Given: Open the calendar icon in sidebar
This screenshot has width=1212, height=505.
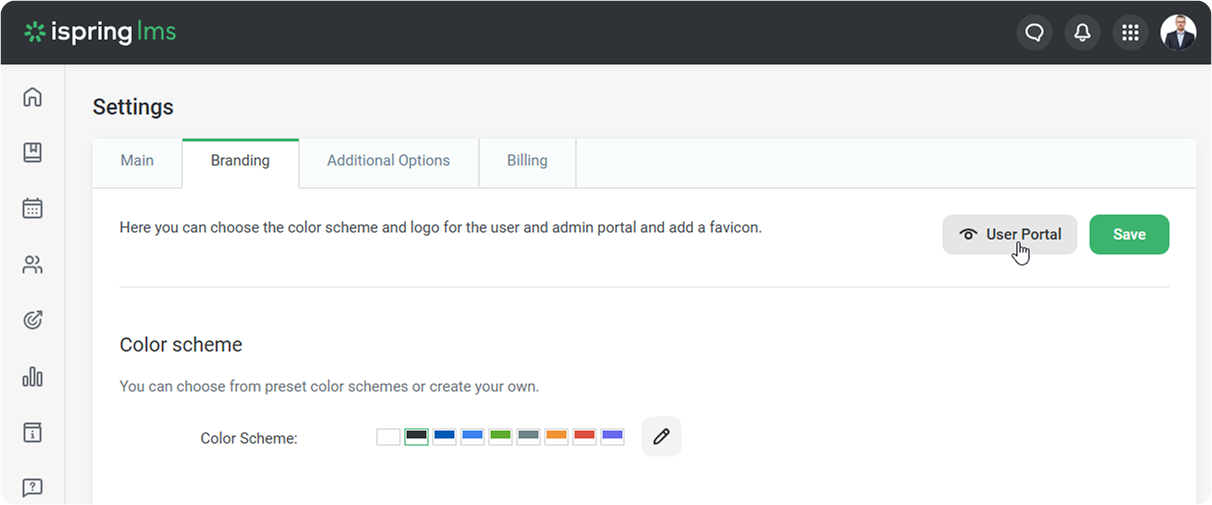Looking at the screenshot, I should (32, 208).
